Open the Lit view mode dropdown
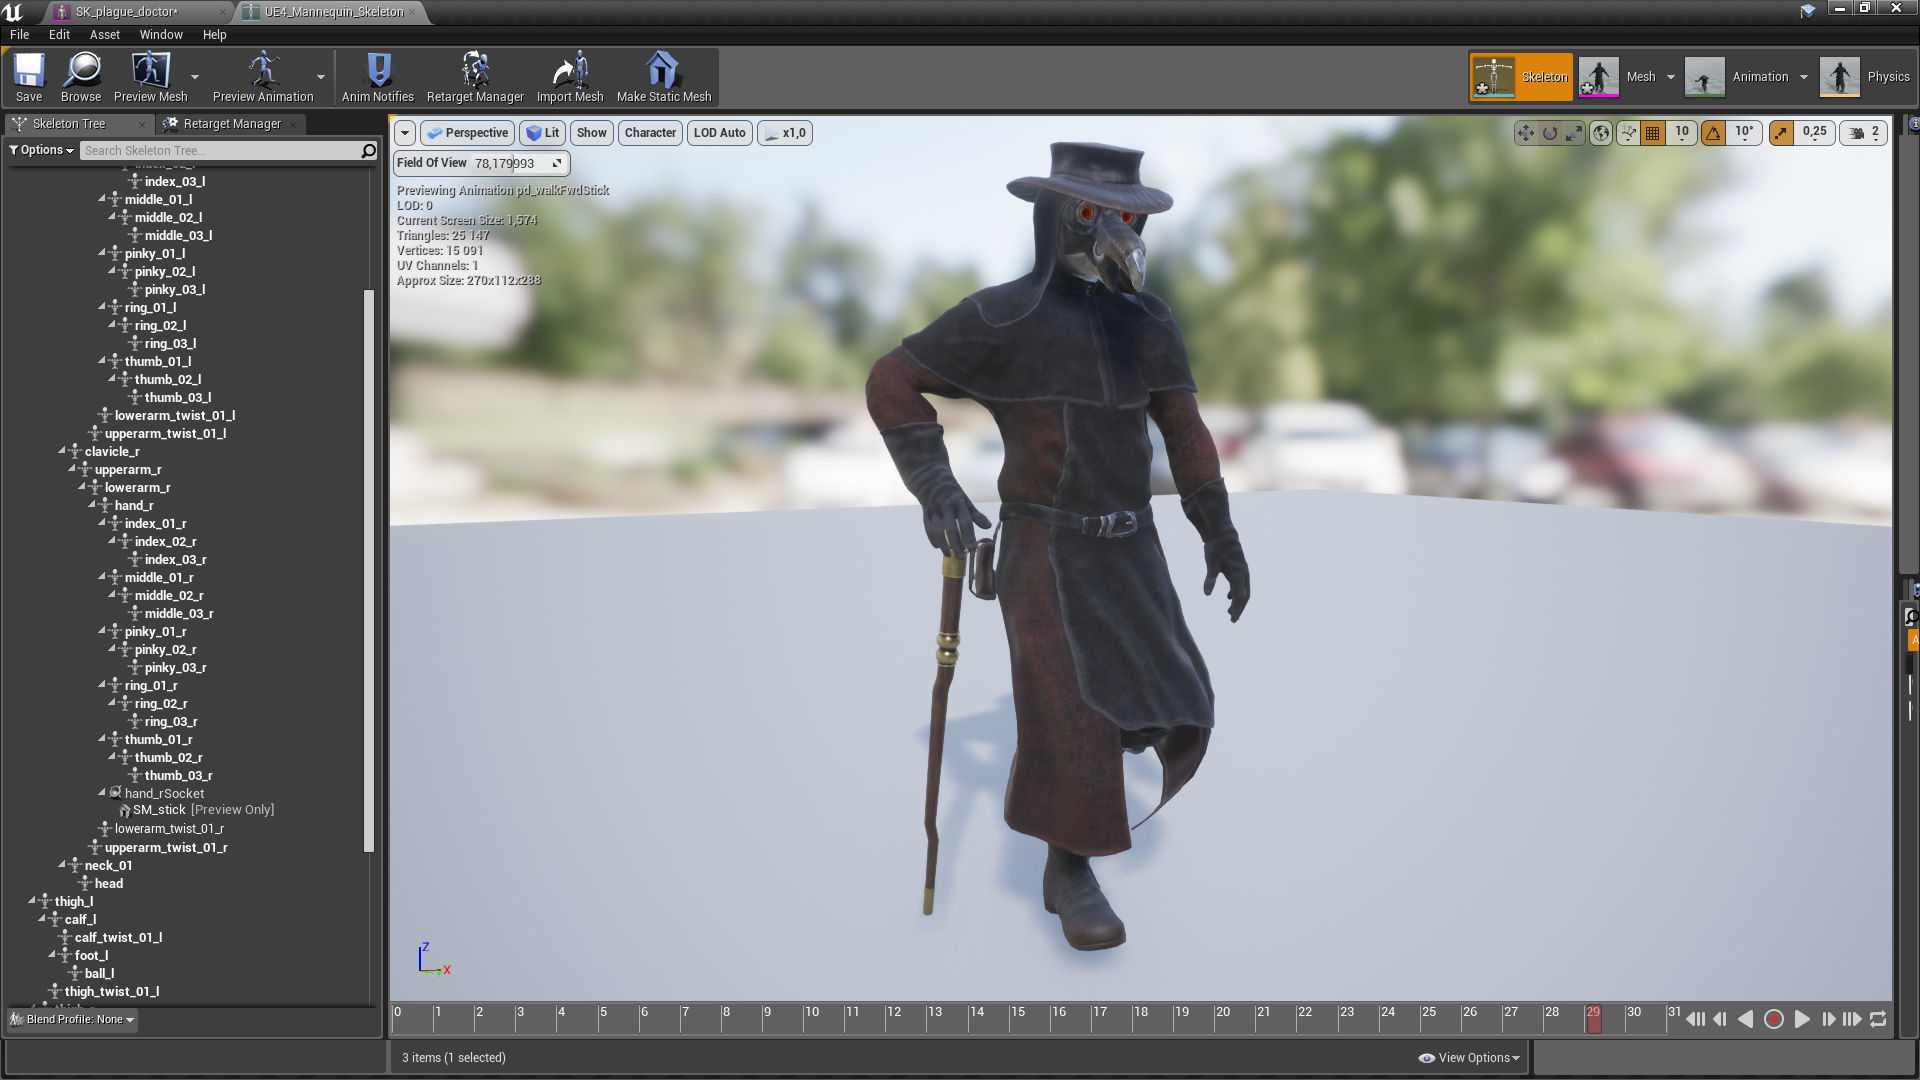1920x1080 pixels. [542, 133]
